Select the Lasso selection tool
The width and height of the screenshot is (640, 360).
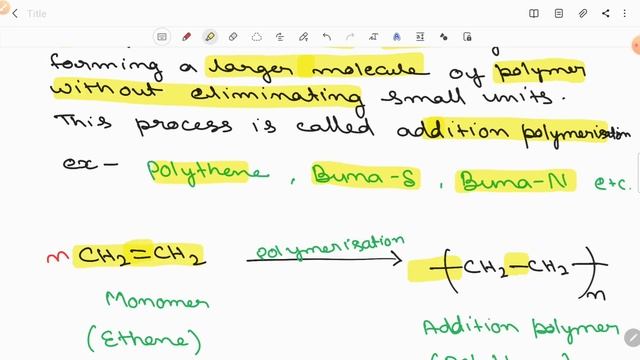[256, 37]
